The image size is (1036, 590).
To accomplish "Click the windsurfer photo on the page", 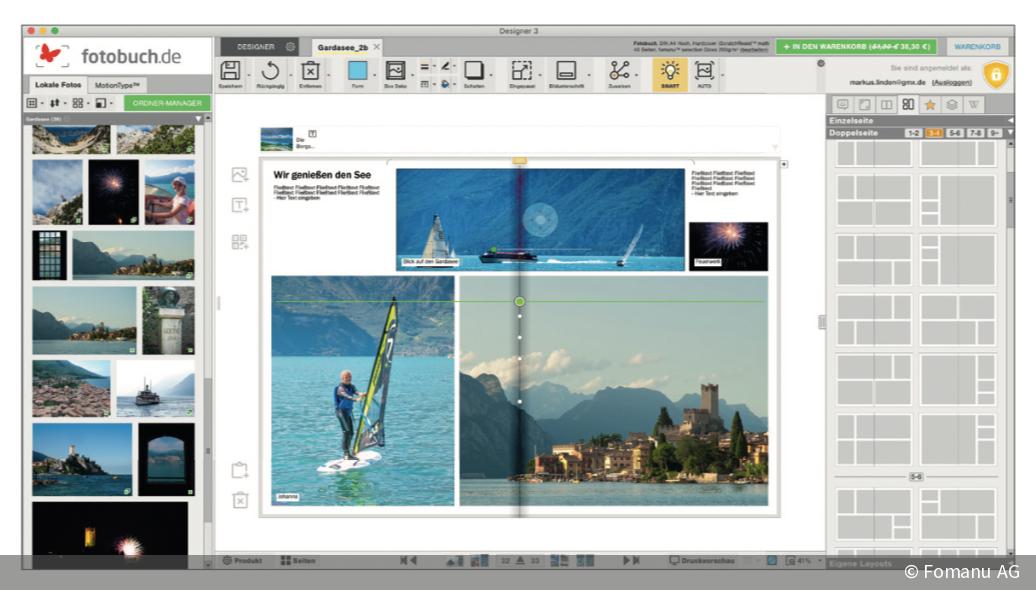I will [363, 390].
